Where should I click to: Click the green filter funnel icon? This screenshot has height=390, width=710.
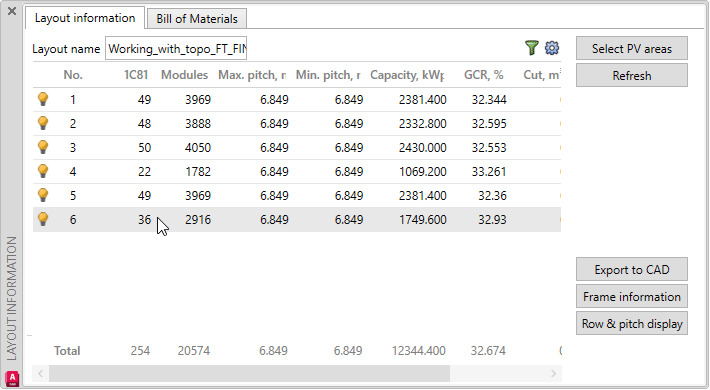coord(532,48)
